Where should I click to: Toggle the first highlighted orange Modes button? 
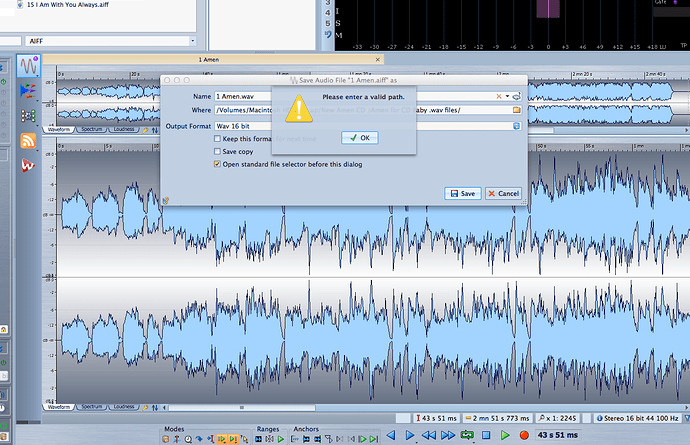pos(222,439)
